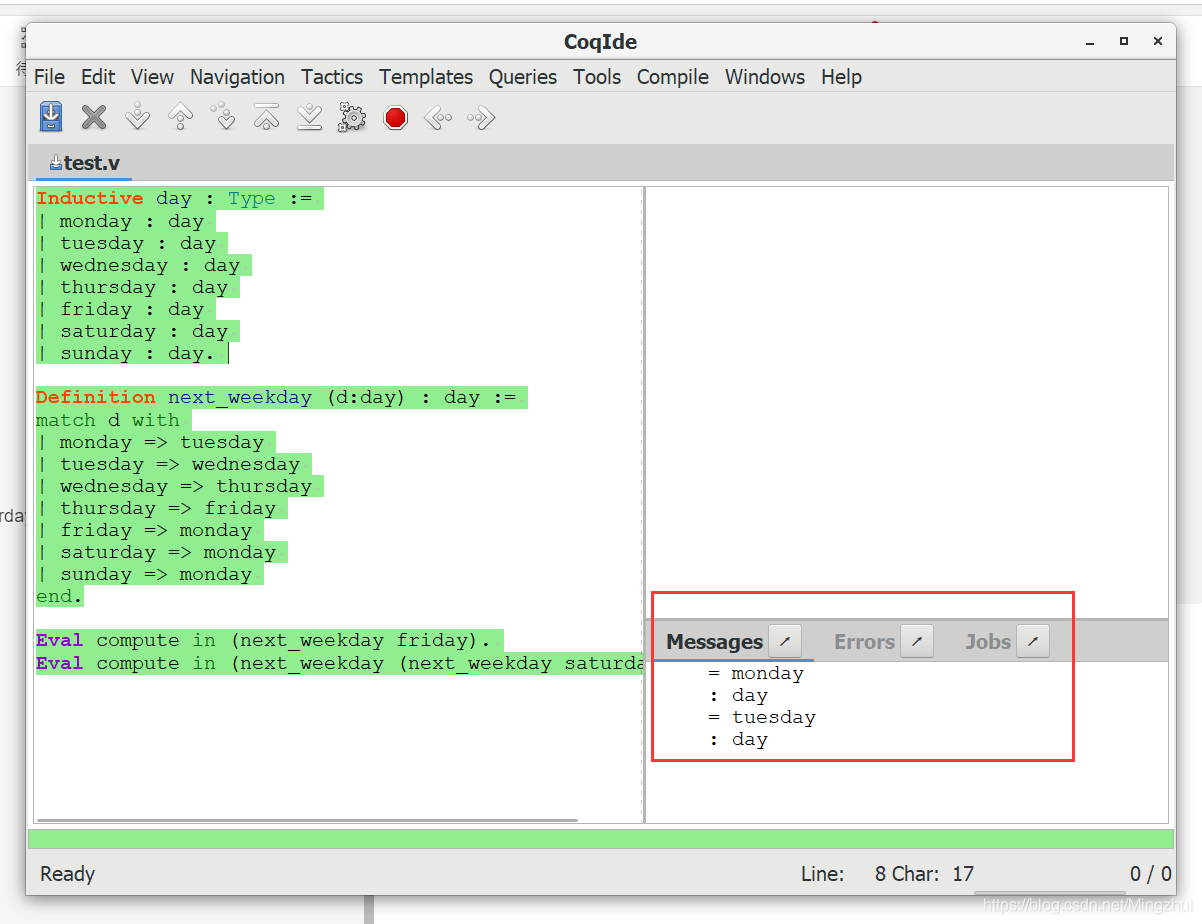Go to previous occurrence left arrow icon
Viewport: 1202px width, 924px height.
438,118
